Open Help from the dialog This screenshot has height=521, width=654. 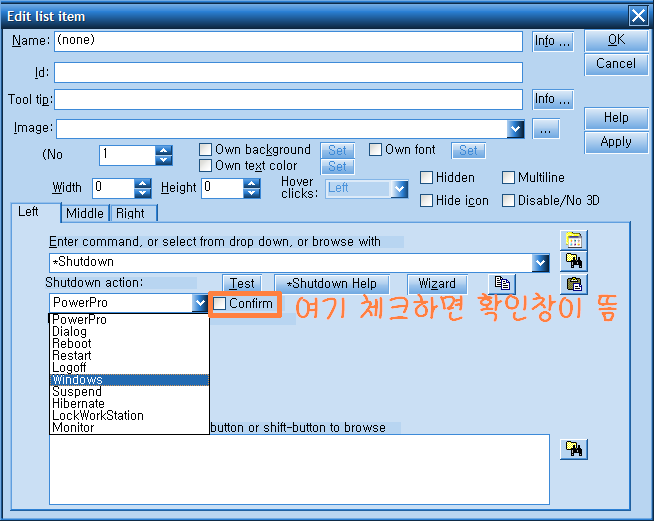(x=616, y=118)
